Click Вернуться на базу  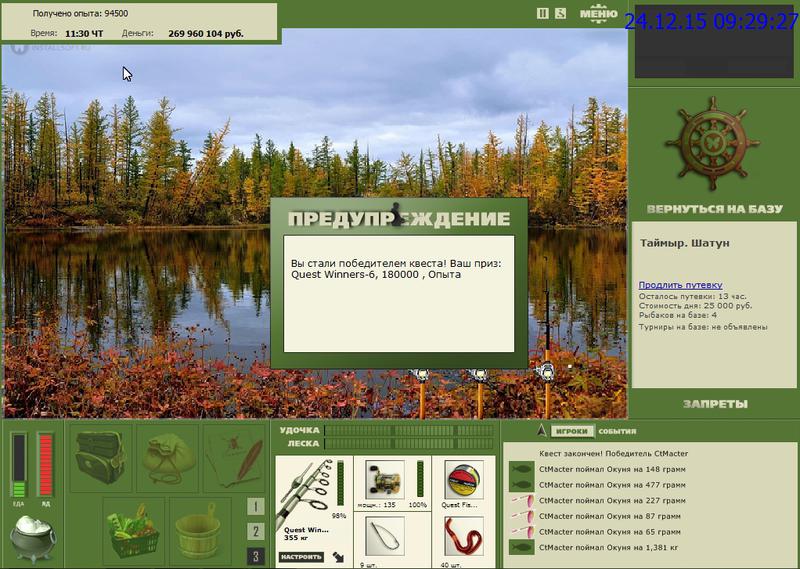point(714,209)
